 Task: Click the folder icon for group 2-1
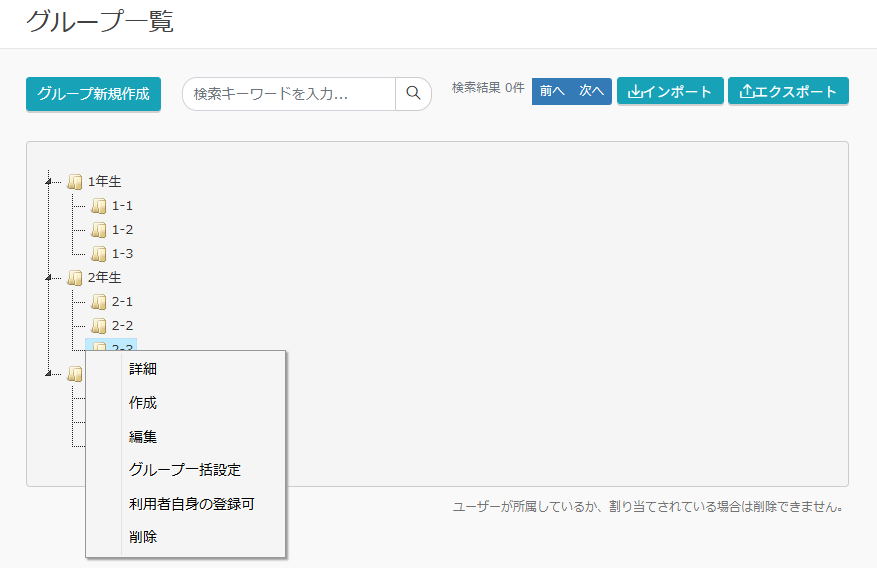(x=99, y=302)
